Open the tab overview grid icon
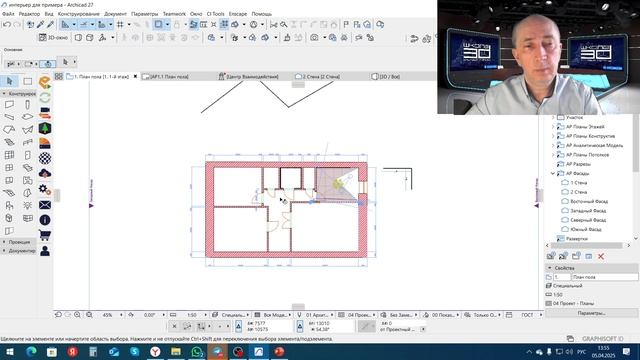Image resolution: width=640 pixels, height=360 pixels. coord(59,76)
